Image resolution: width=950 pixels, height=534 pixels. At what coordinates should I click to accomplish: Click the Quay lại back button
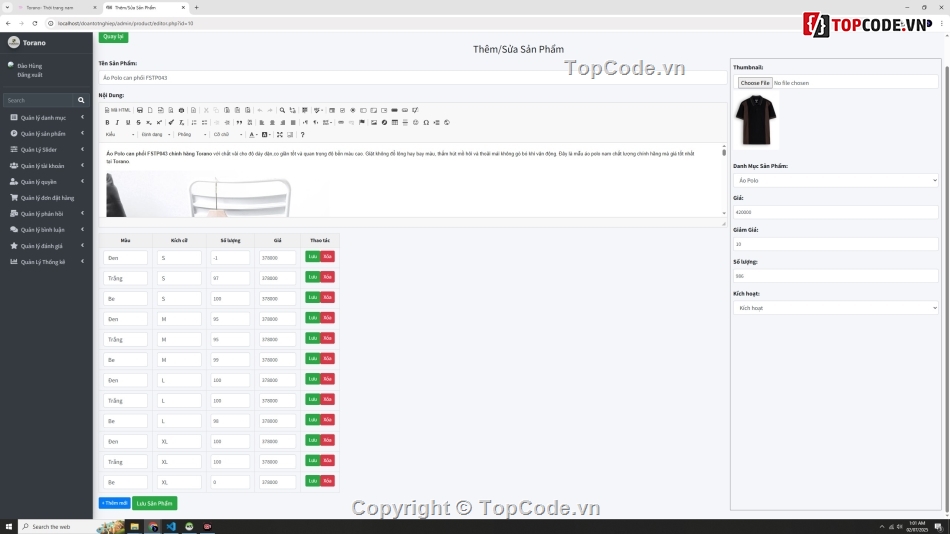point(113,37)
